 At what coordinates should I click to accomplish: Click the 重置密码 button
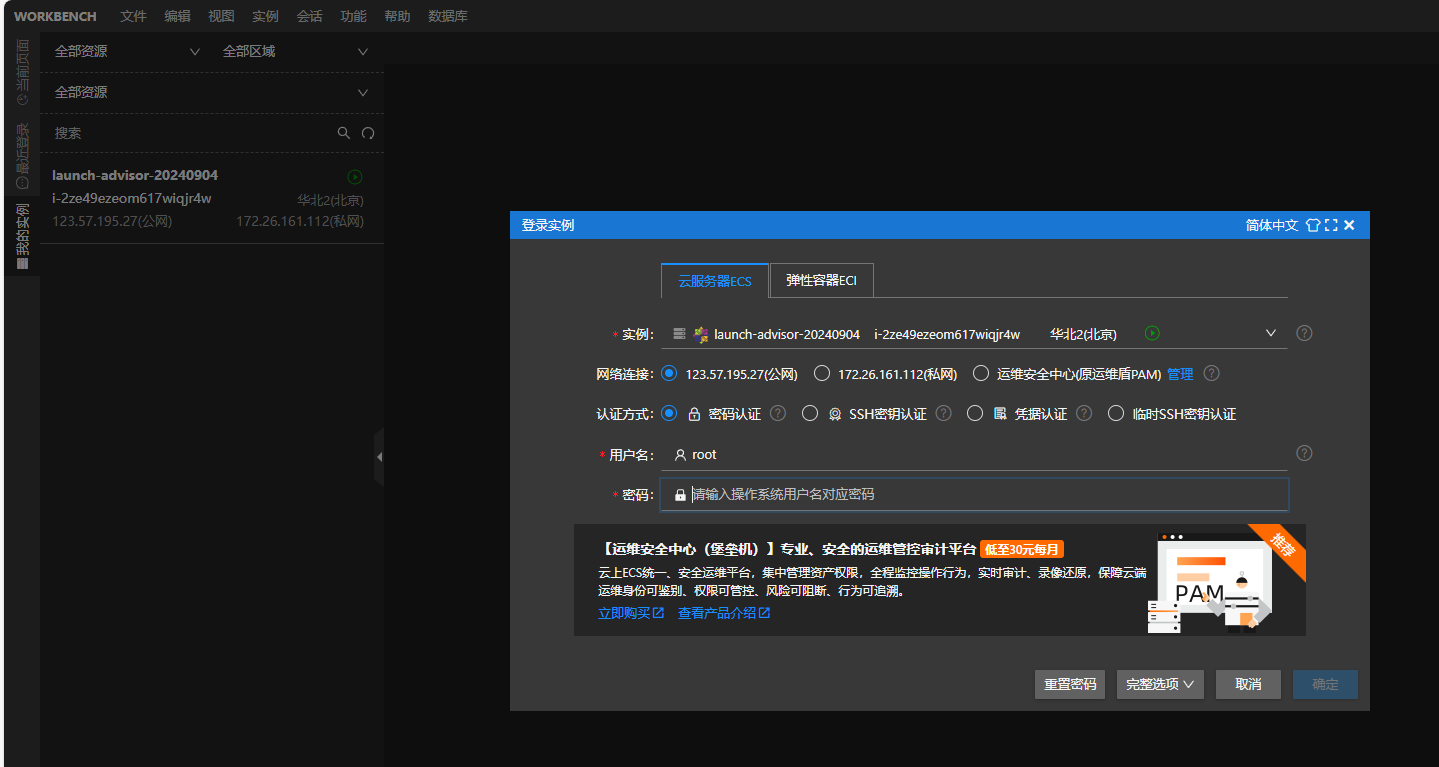pyautogui.click(x=1070, y=685)
